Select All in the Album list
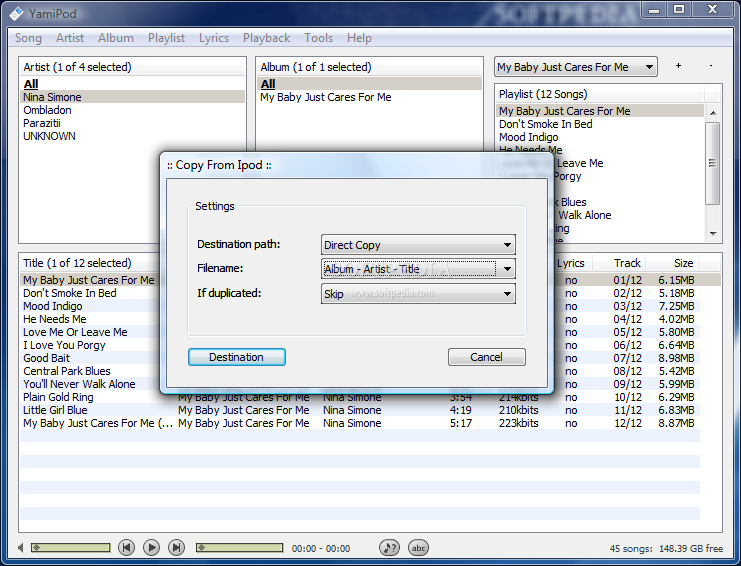The width and height of the screenshot is (741, 566). pos(370,84)
